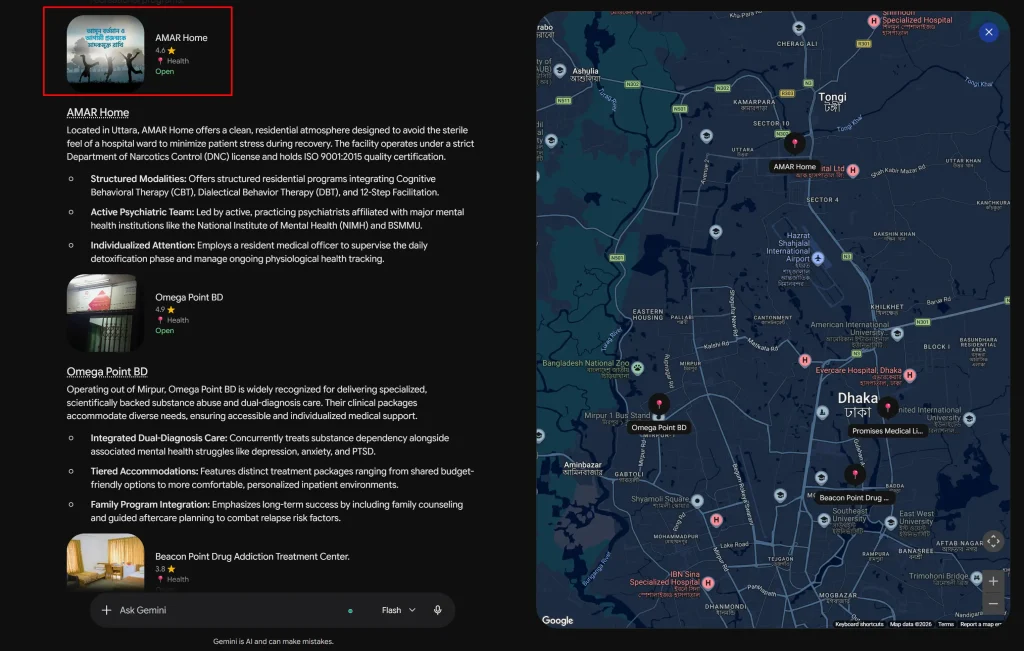
Task: Open the Beacon Point treatment center room thumbnail
Action: click(x=105, y=562)
